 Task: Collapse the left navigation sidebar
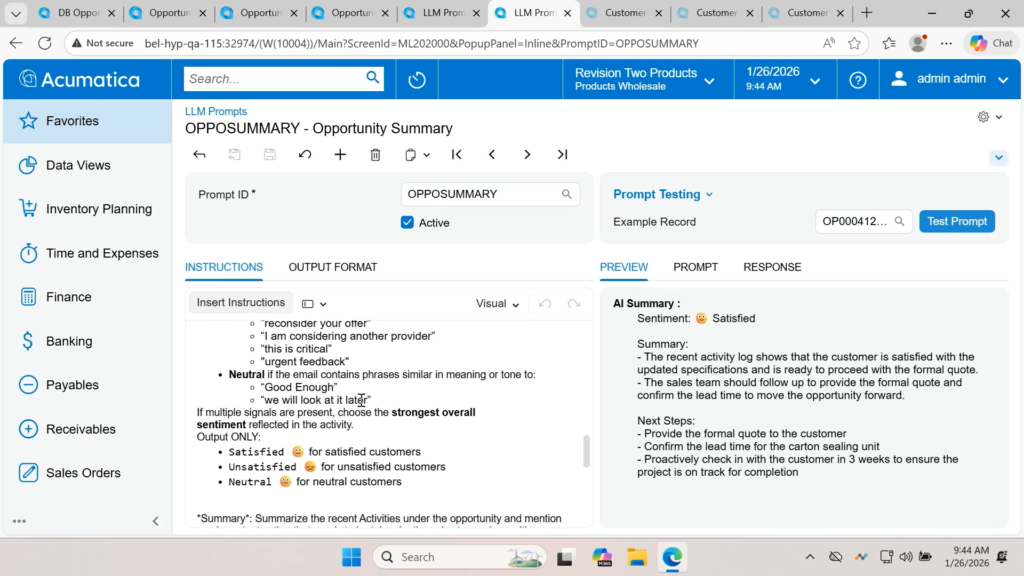[x=155, y=521]
